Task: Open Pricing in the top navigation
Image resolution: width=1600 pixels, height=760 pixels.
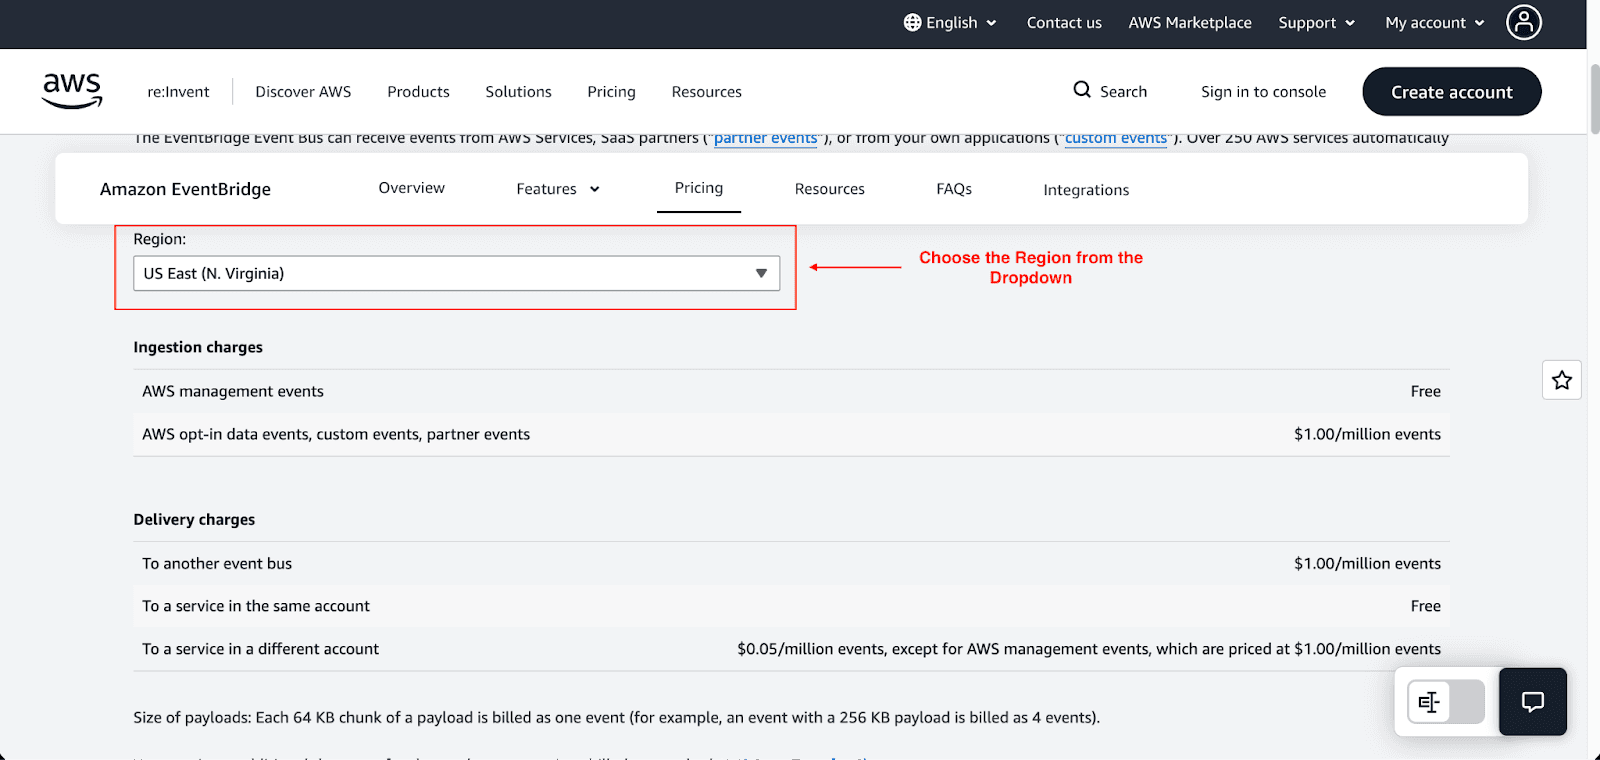Action: pos(611,92)
